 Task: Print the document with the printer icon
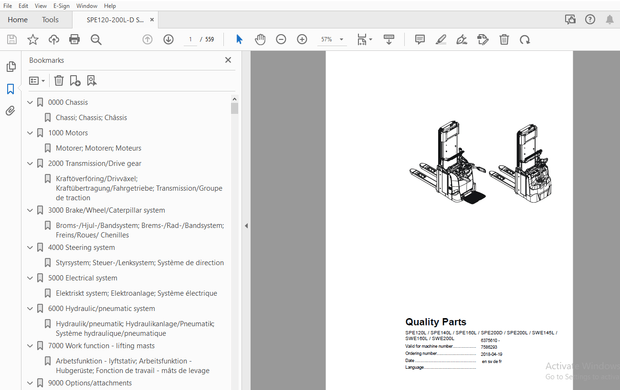coord(74,40)
